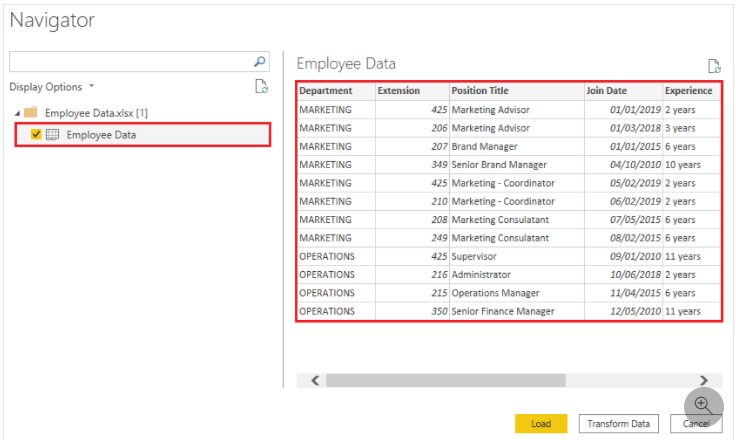Click the extension 216 cell
Screen dimensions: 736x440
click(412, 275)
